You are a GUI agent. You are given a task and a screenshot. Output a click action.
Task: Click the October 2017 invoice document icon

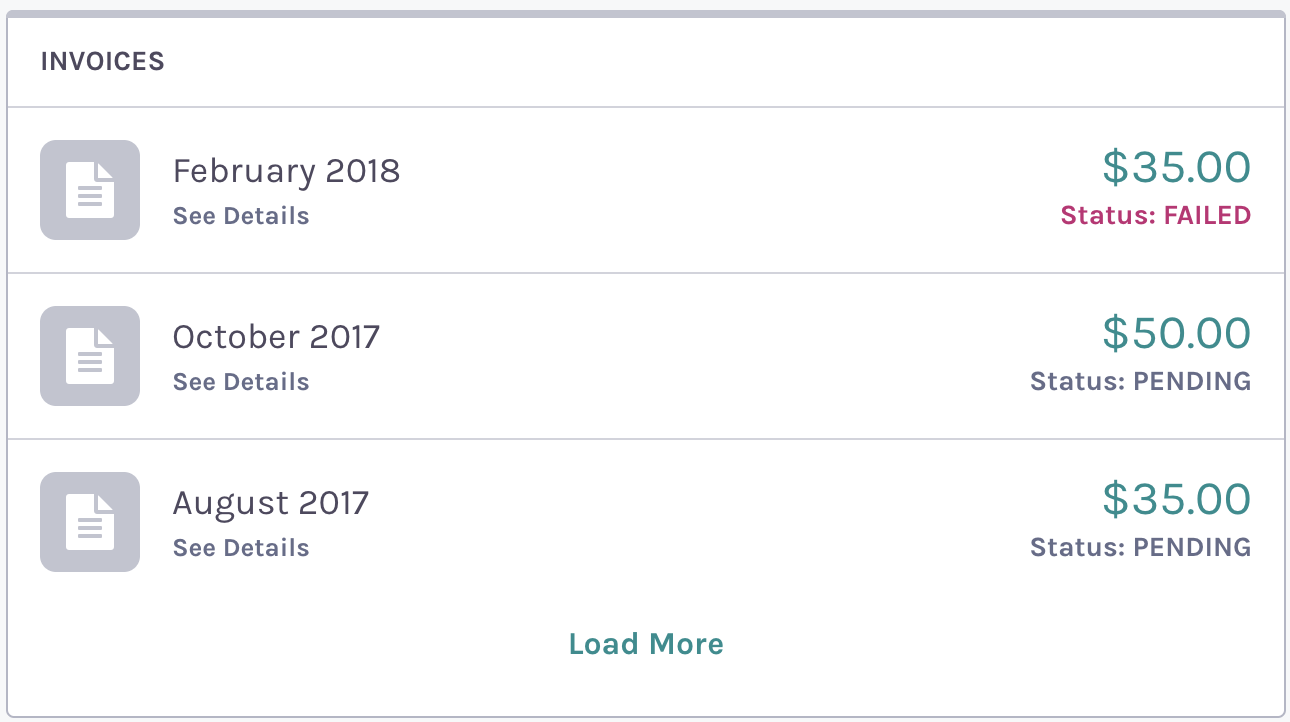click(x=89, y=356)
